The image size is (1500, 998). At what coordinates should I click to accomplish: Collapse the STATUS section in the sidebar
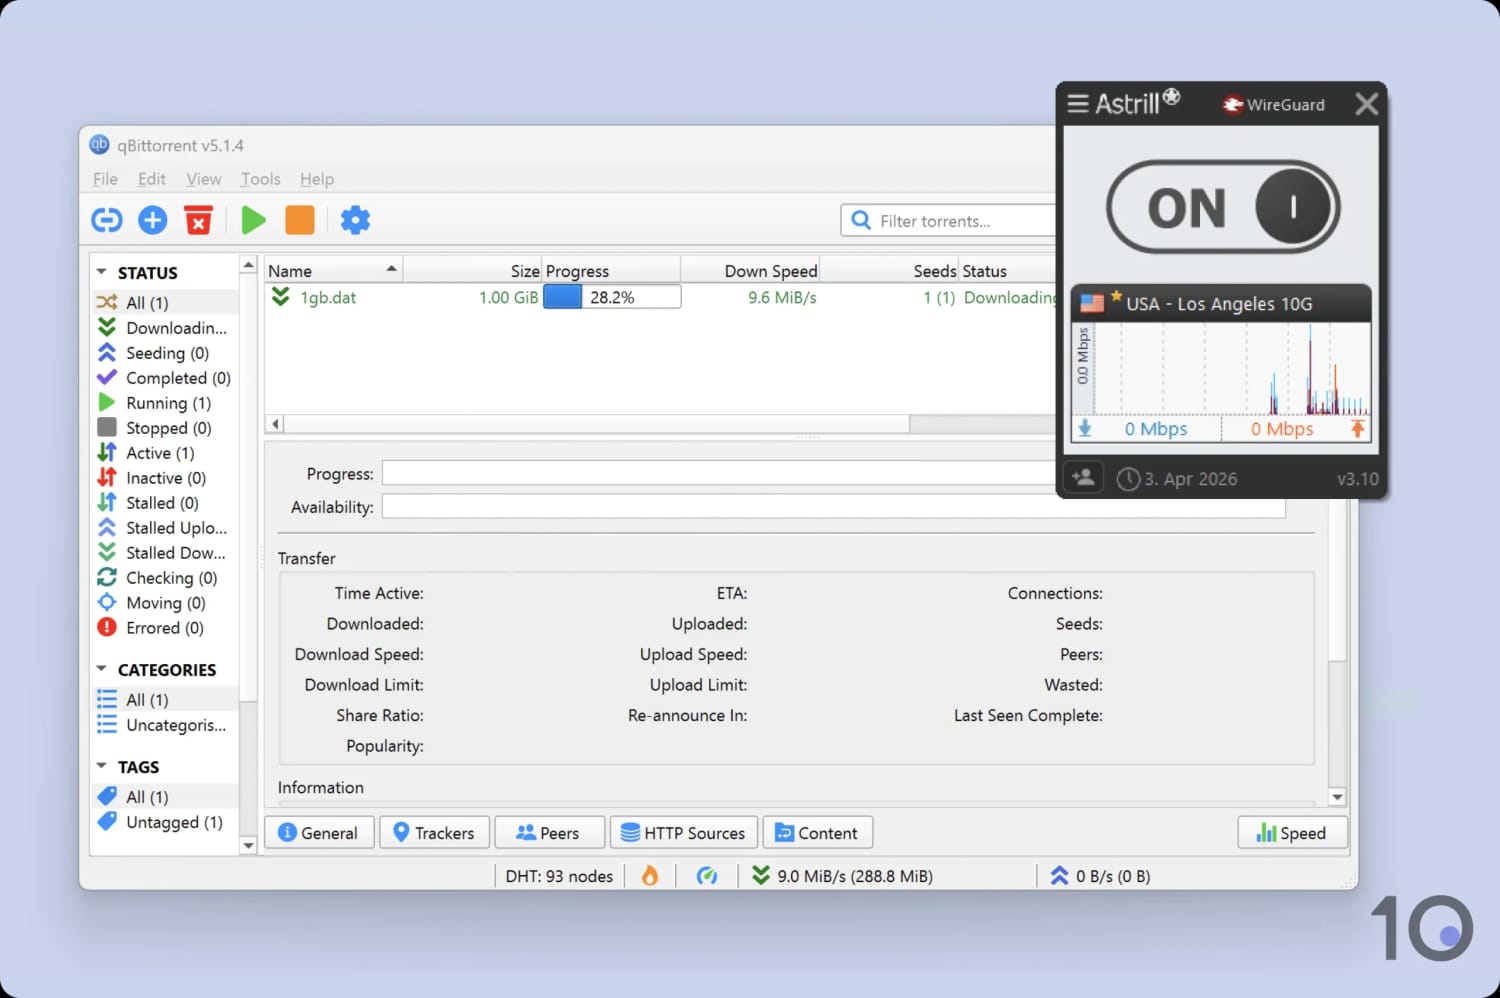tap(101, 271)
